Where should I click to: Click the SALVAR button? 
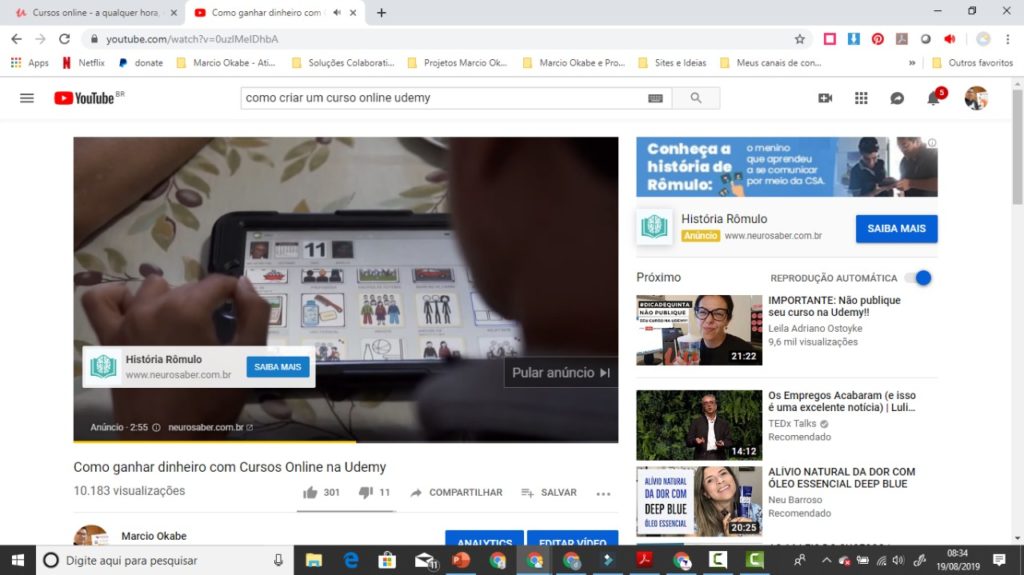click(x=549, y=493)
